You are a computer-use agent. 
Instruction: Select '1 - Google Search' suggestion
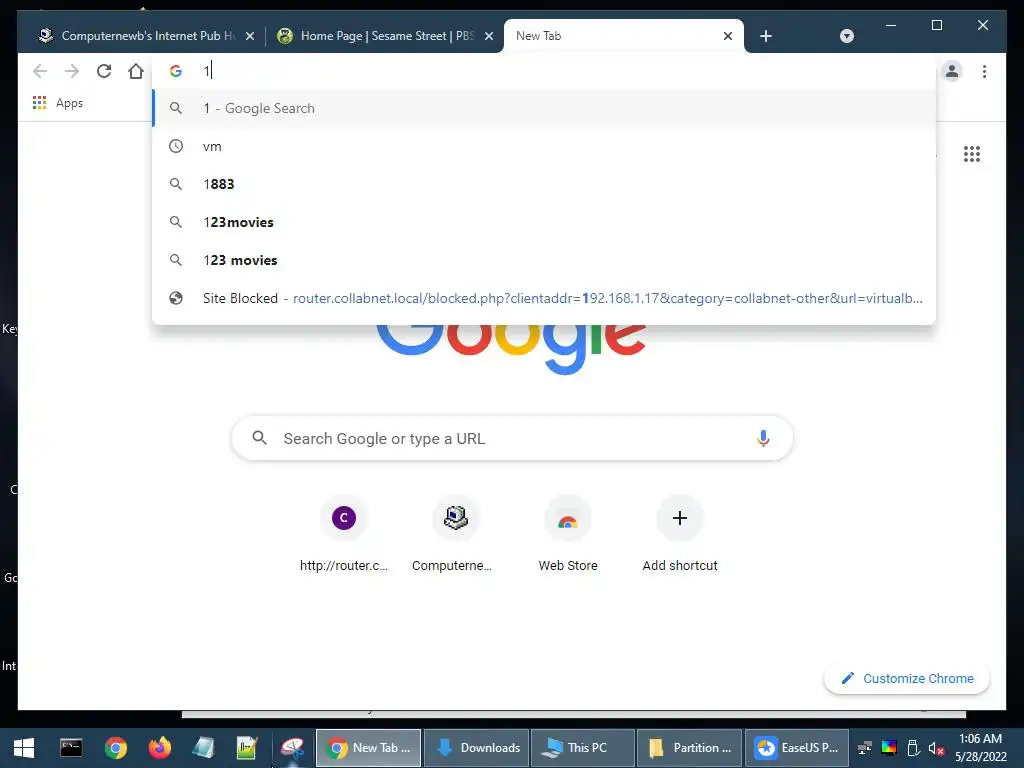pyautogui.click(x=544, y=108)
